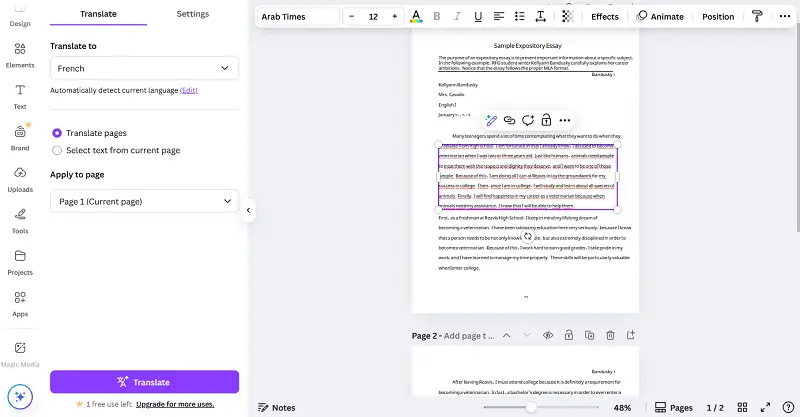Click the vertical scrollbar on right
The width and height of the screenshot is (800, 417).
coord(797,128)
